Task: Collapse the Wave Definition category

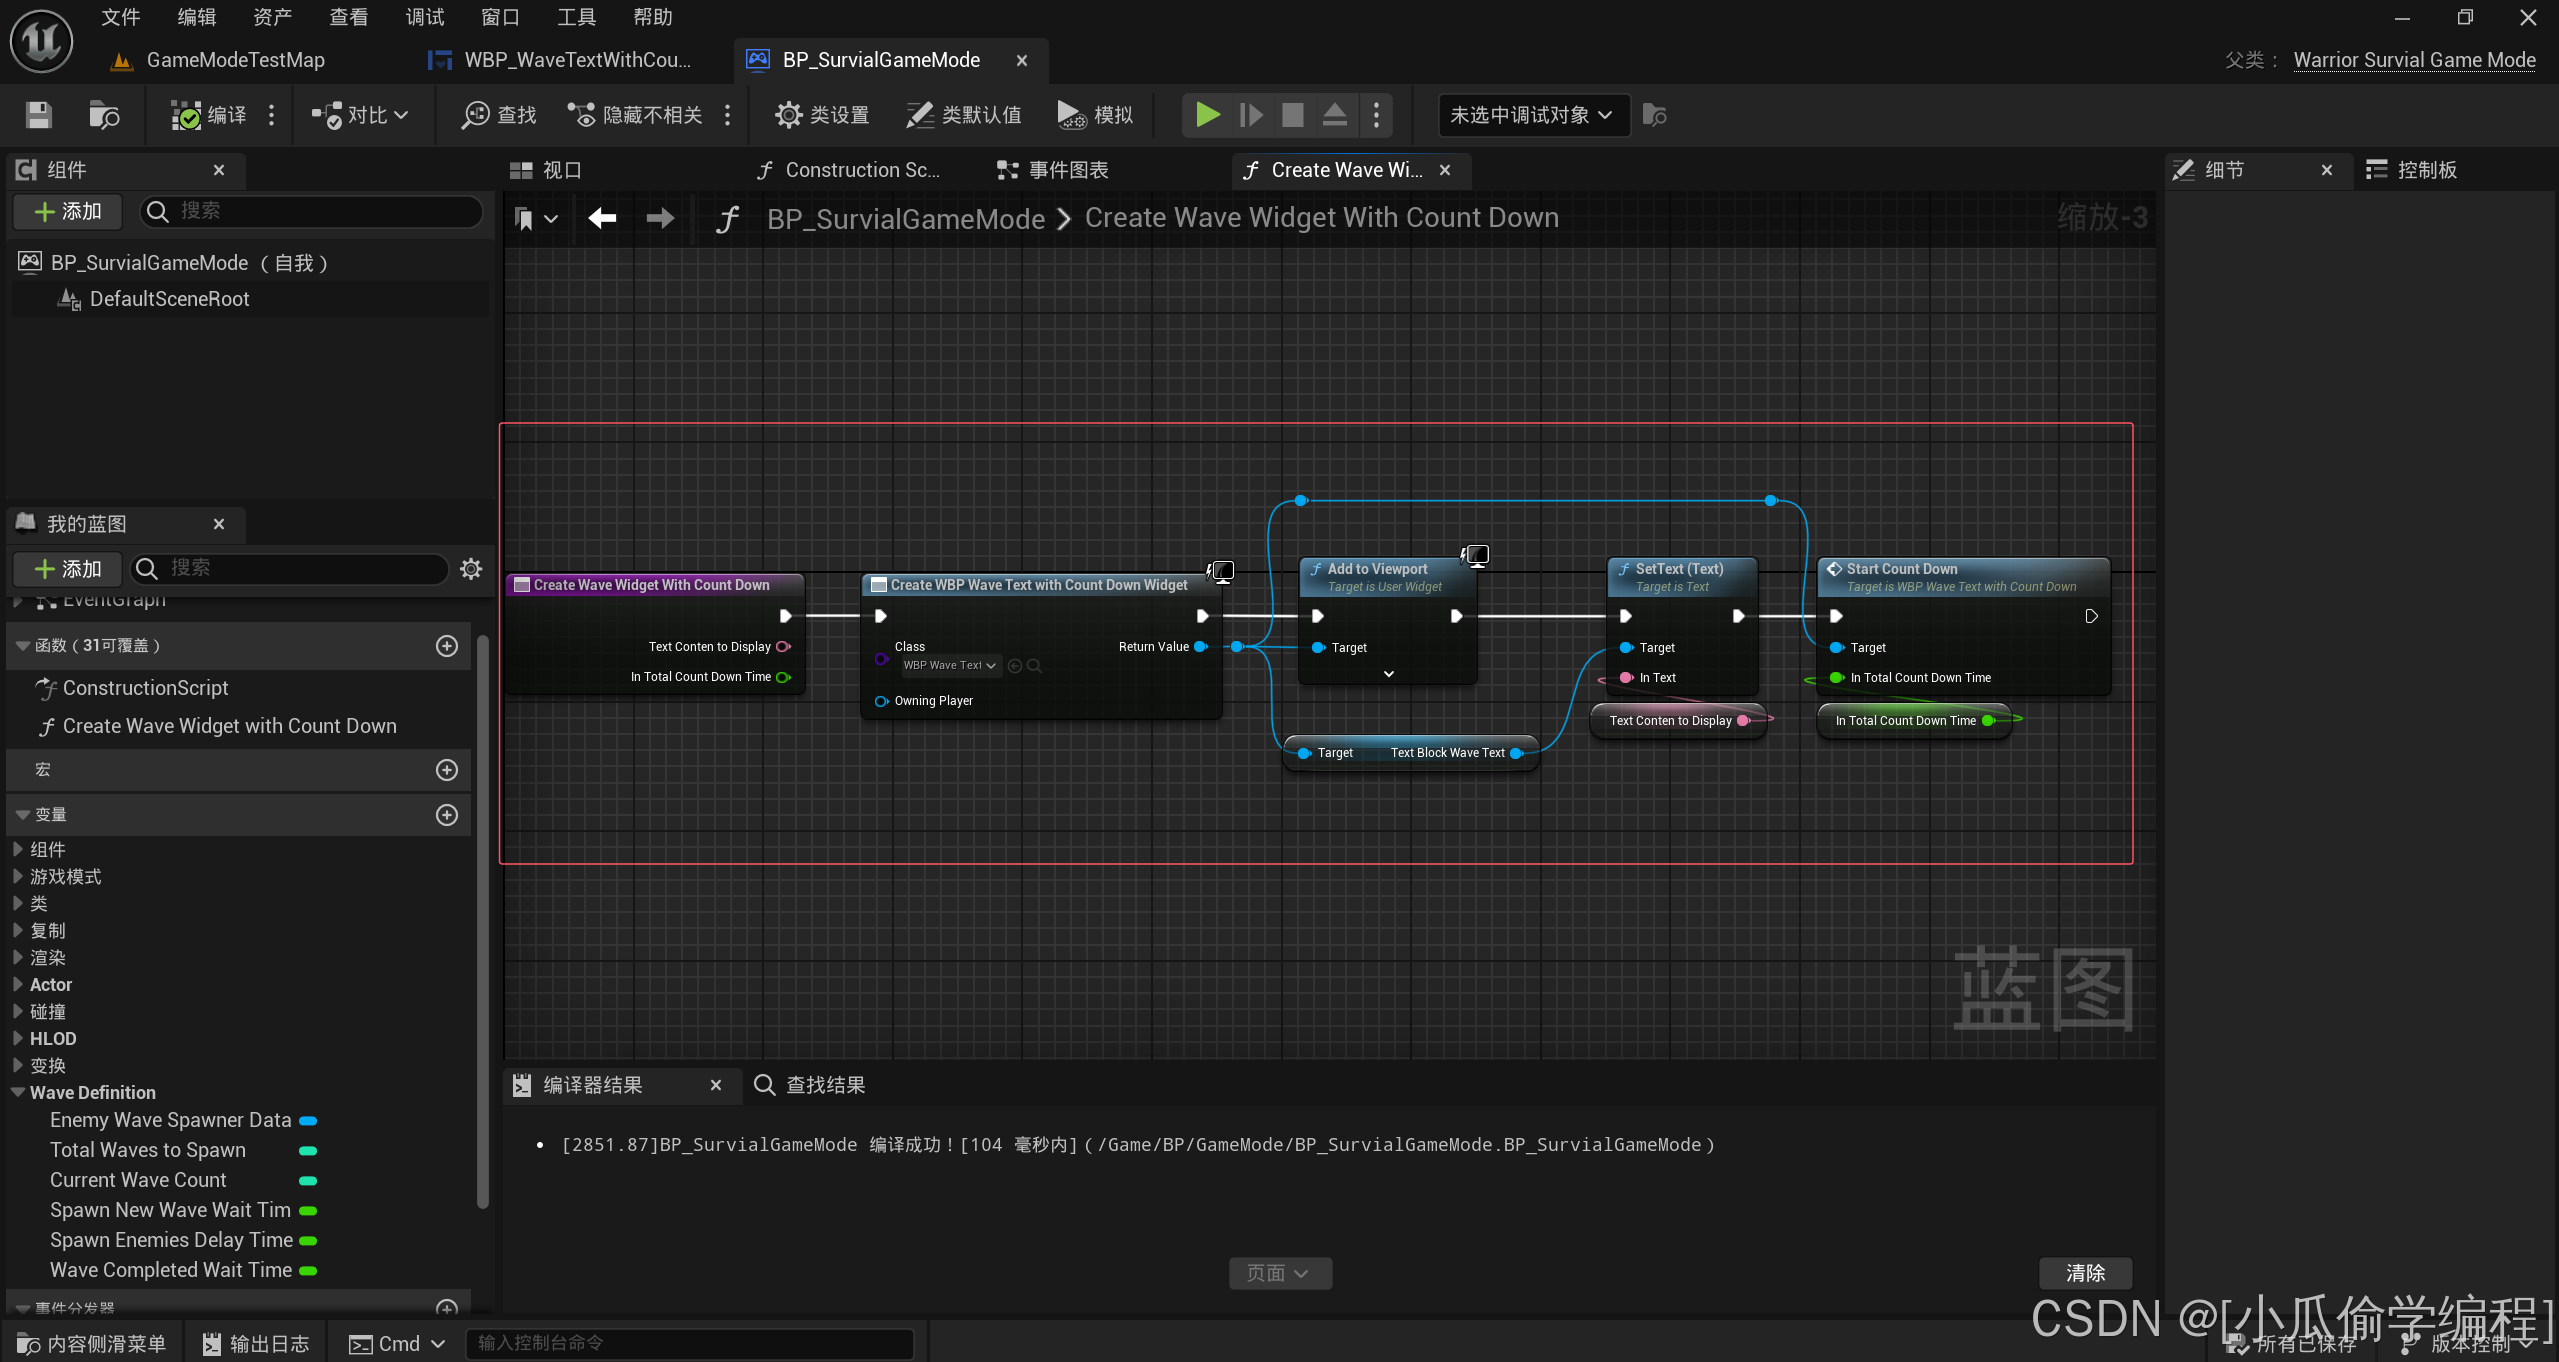Action: [18, 1092]
